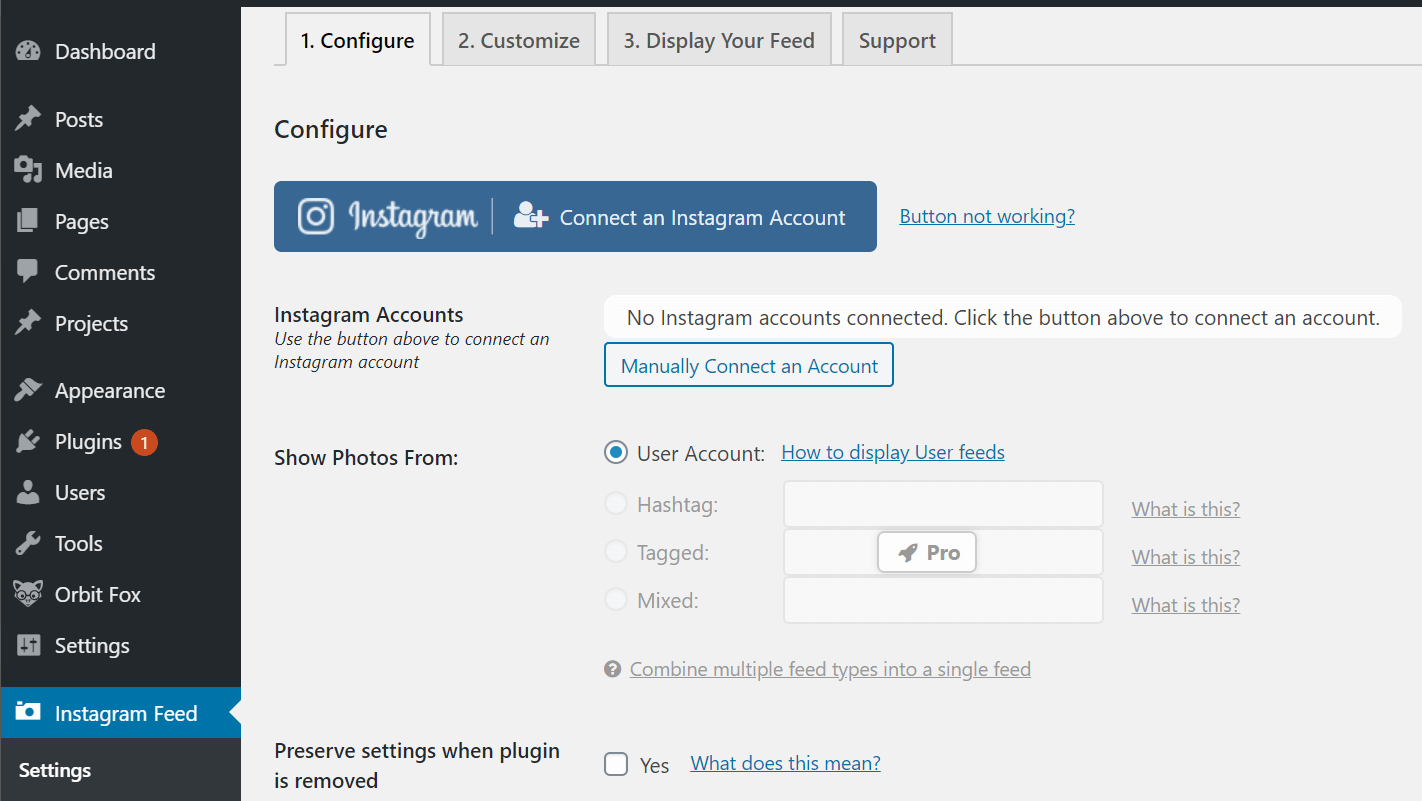Click the Pages icon in sidebar
Screen dimensions: 1422x801
(28, 222)
